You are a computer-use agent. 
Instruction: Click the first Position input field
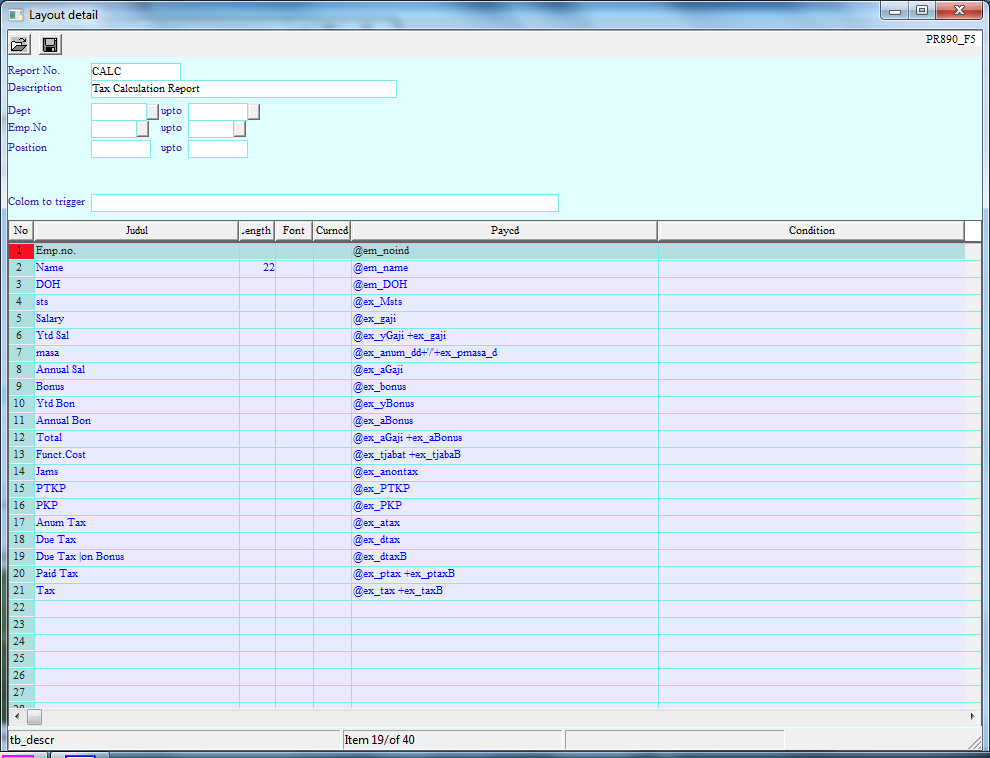(x=120, y=149)
